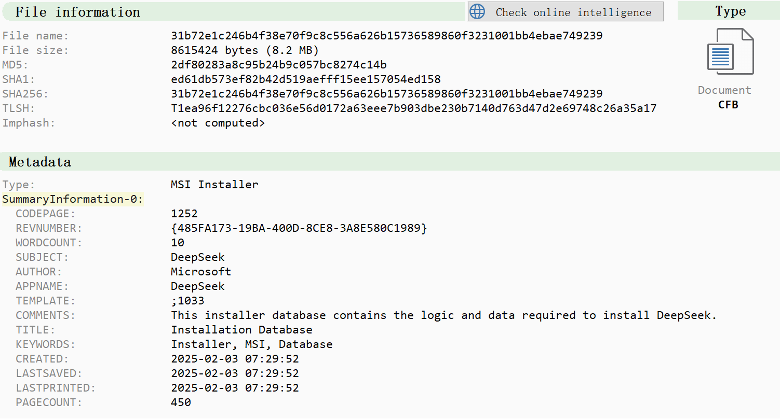The height and width of the screenshot is (420, 780).
Task: Select the Metadata section header
Action: tap(40, 161)
